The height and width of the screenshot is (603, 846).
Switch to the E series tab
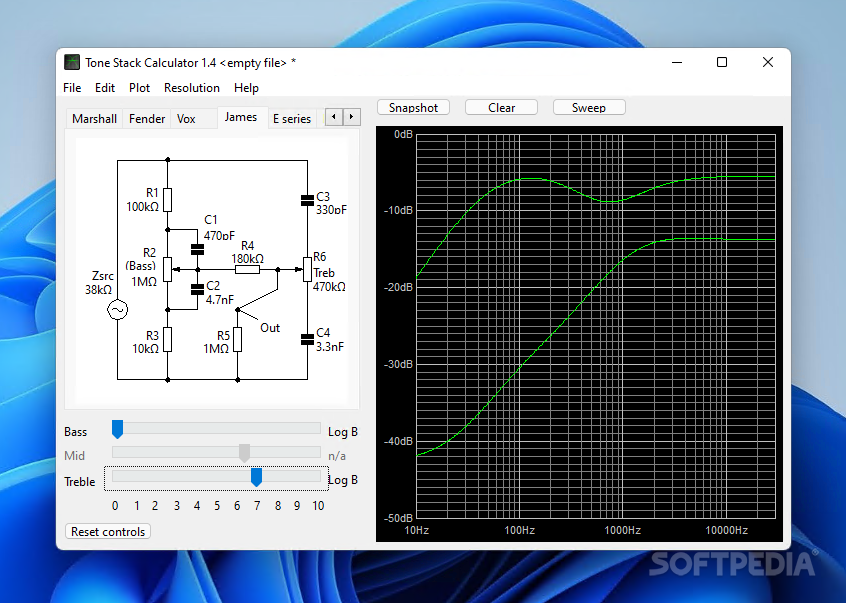click(292, 119)
